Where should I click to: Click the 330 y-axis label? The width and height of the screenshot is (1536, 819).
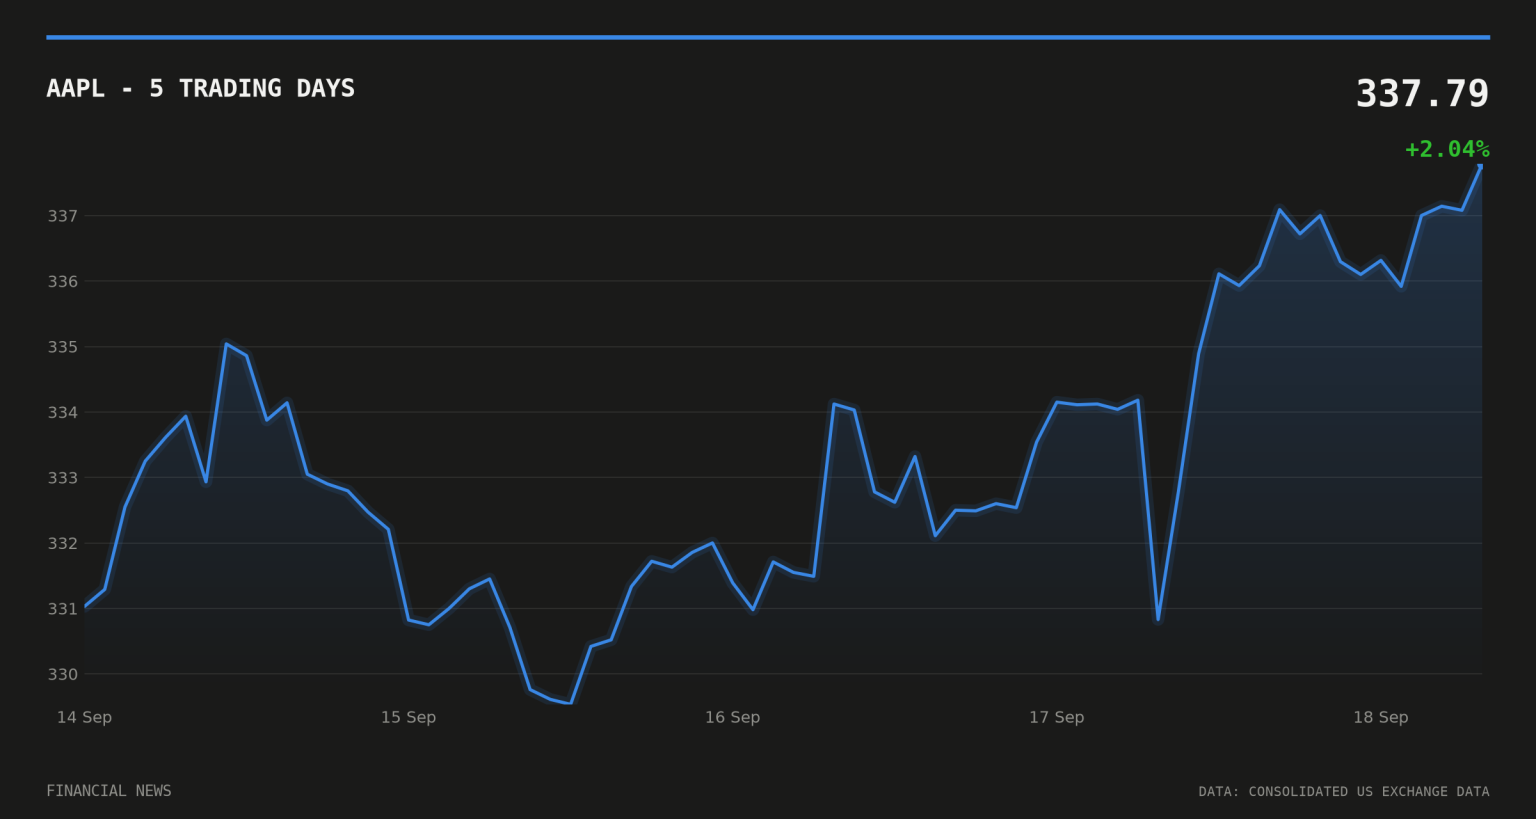(x=63, y=674)
